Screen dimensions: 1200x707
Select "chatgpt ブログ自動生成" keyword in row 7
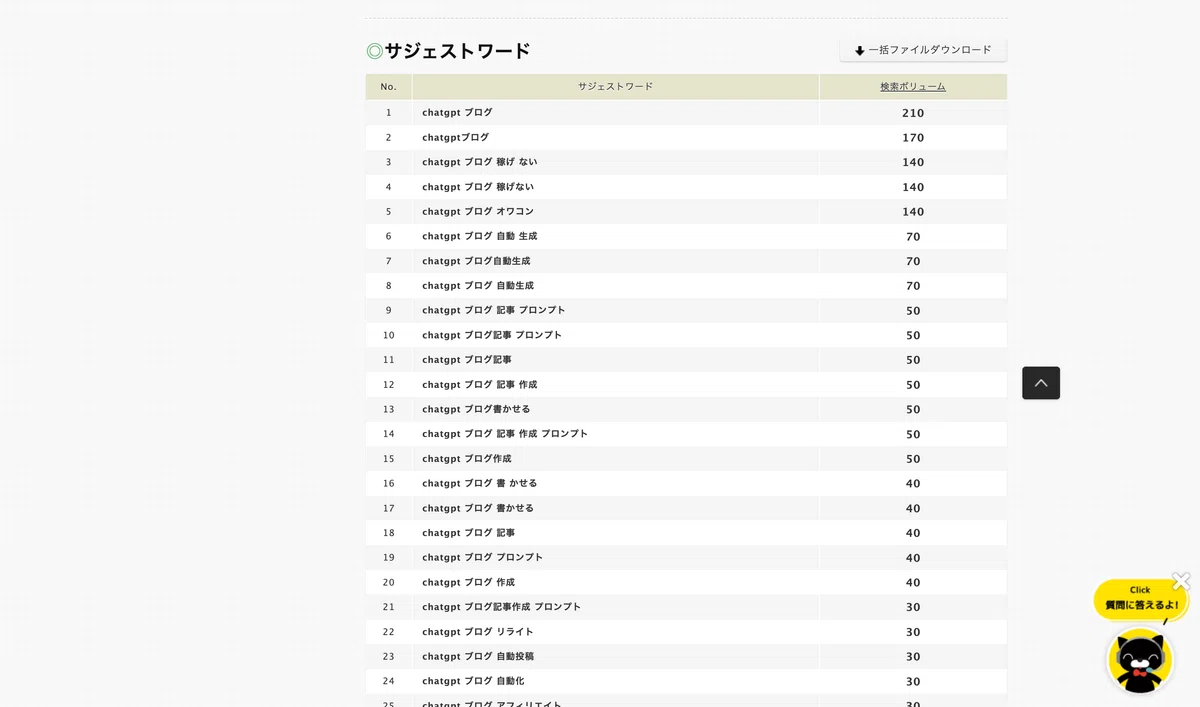click(x=476, y=261)
